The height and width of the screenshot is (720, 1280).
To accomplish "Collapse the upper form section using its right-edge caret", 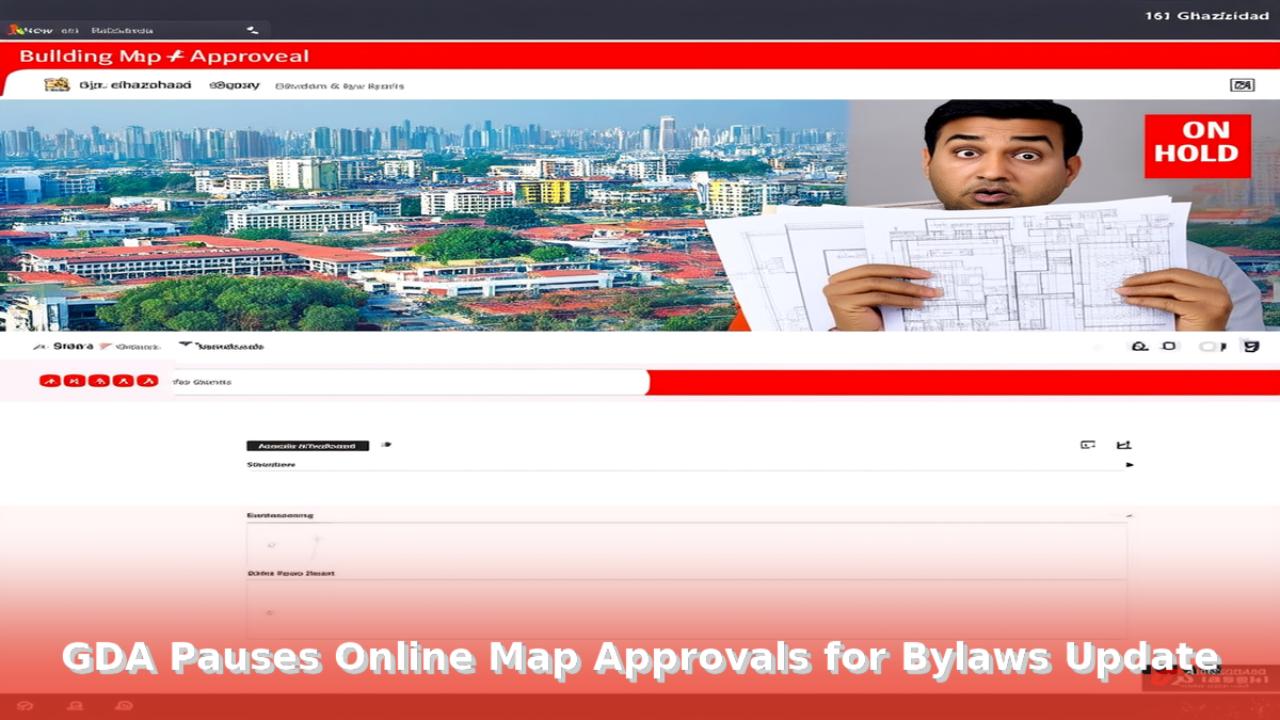I will 1129,515.
